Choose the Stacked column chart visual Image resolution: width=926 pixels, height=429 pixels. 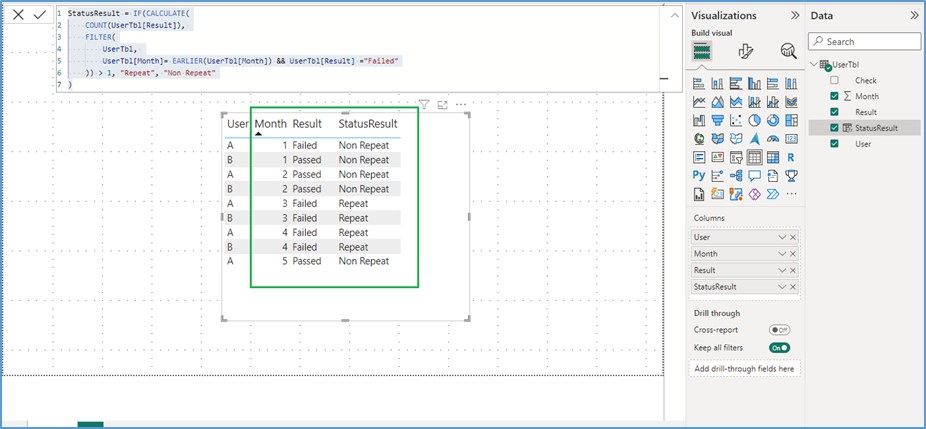(x=718, y=83)
